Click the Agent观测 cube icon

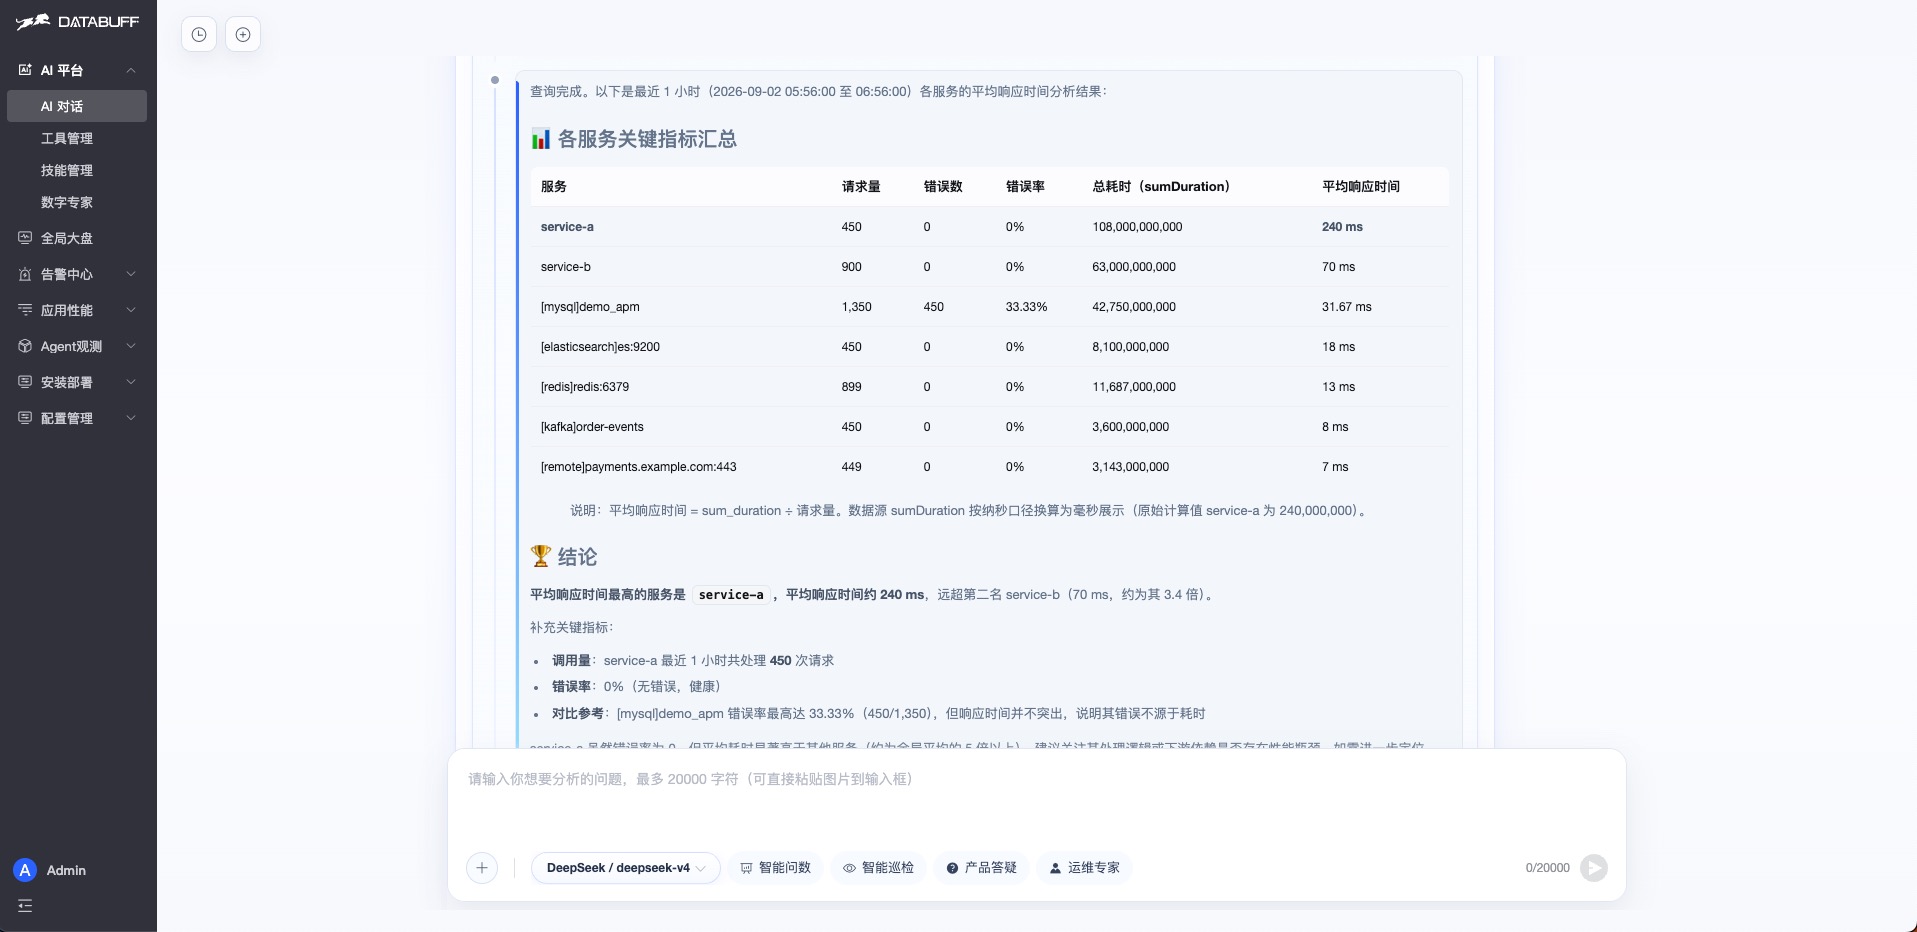click(25, 346)
